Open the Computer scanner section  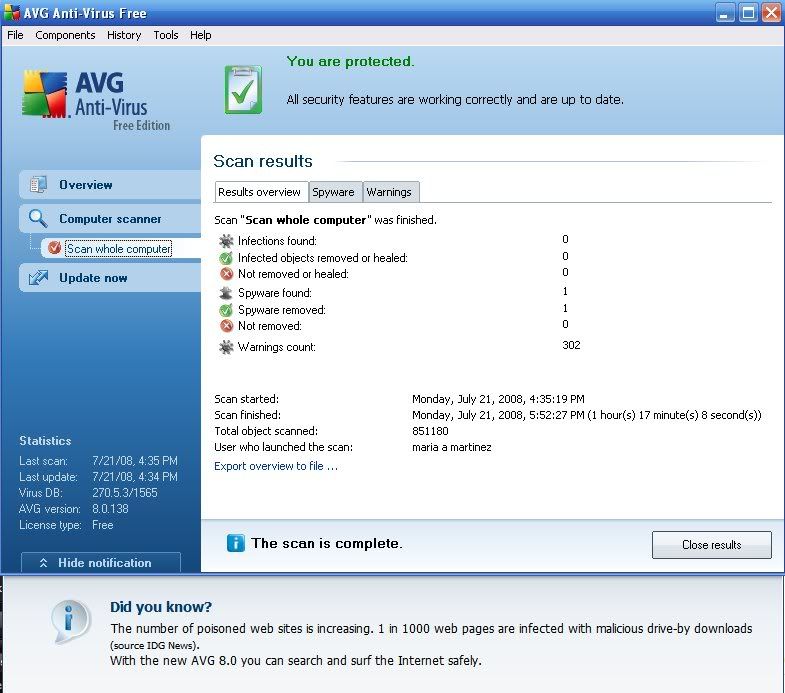point(110,218)
